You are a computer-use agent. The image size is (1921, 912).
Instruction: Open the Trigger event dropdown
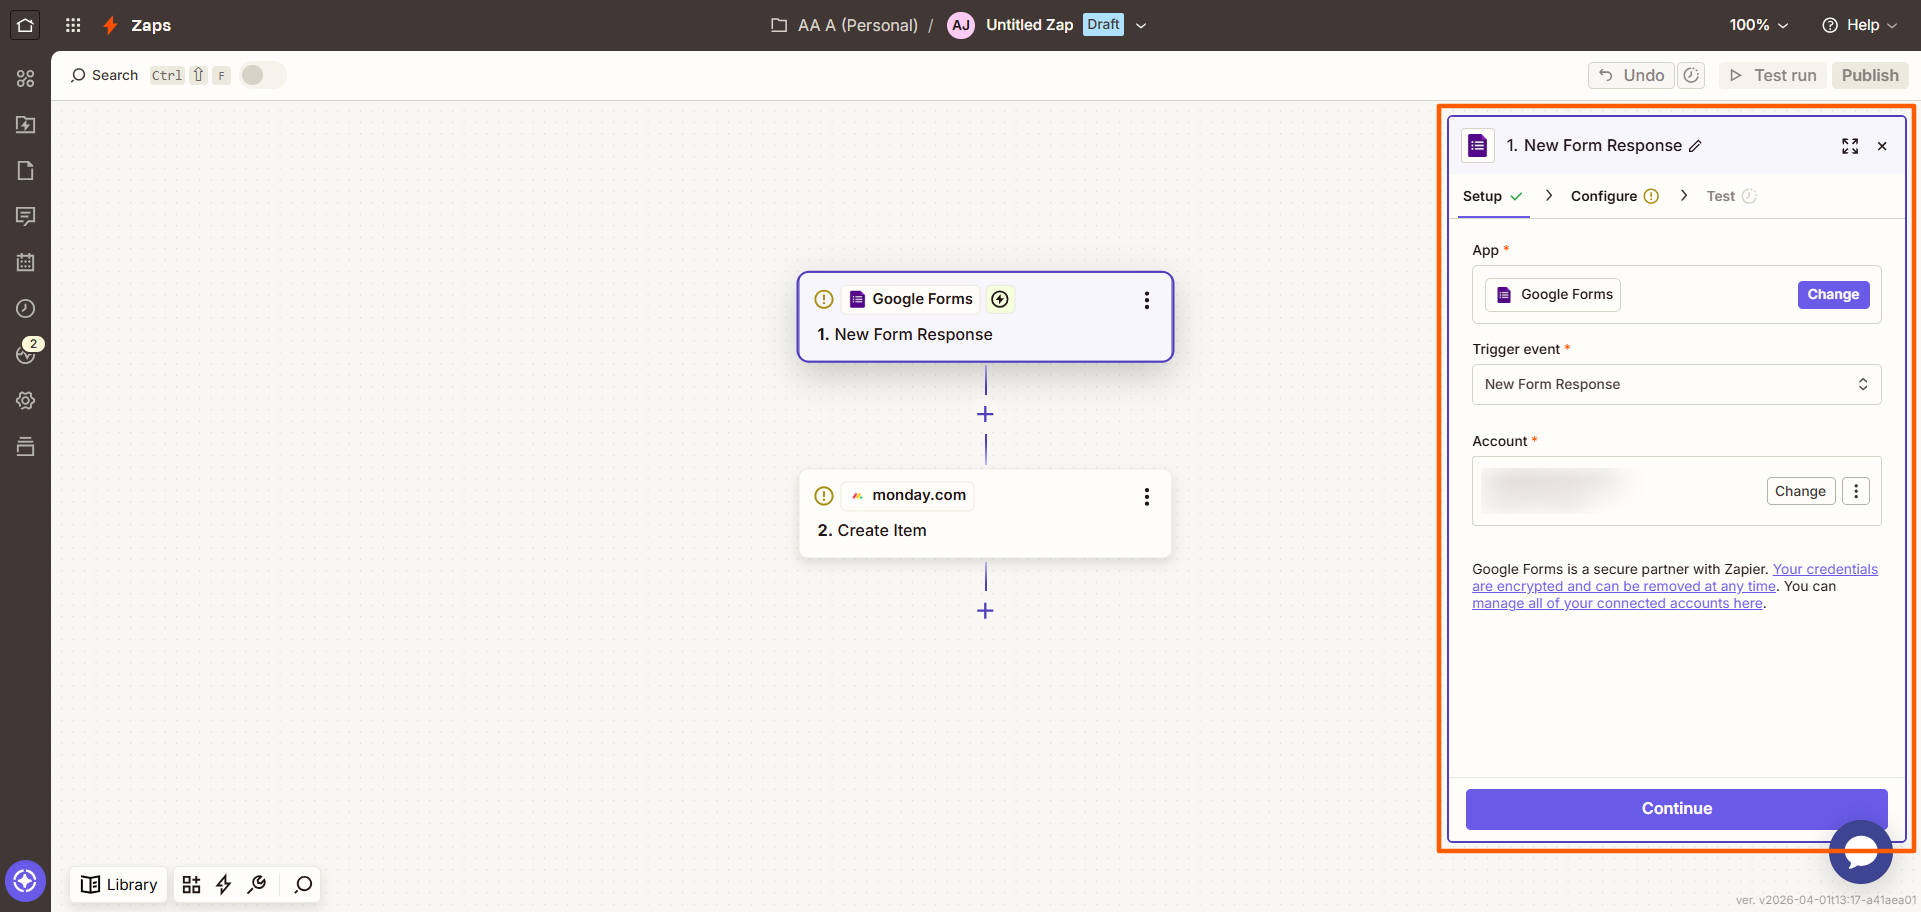click(1676, 384)
